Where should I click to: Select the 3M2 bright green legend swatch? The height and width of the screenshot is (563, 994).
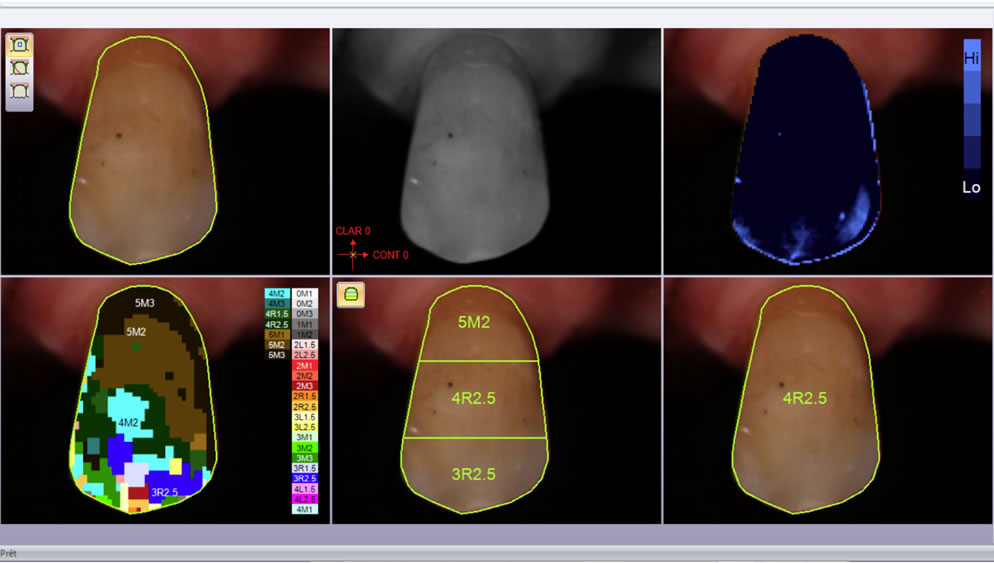click(x=305, y=448)
